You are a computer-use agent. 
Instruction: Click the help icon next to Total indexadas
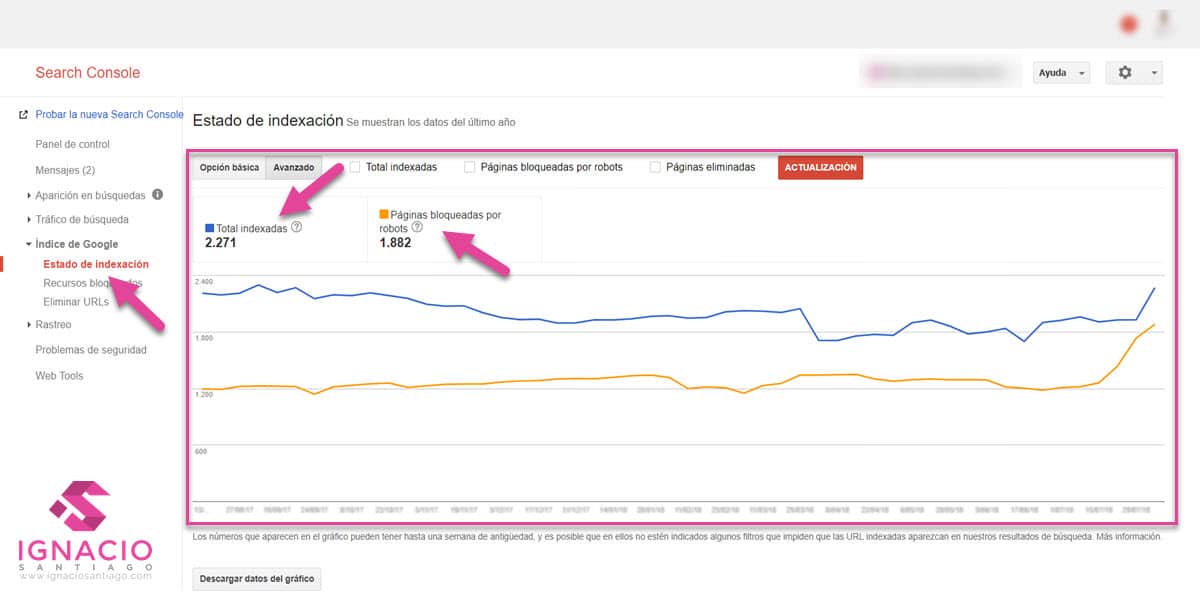296,227
